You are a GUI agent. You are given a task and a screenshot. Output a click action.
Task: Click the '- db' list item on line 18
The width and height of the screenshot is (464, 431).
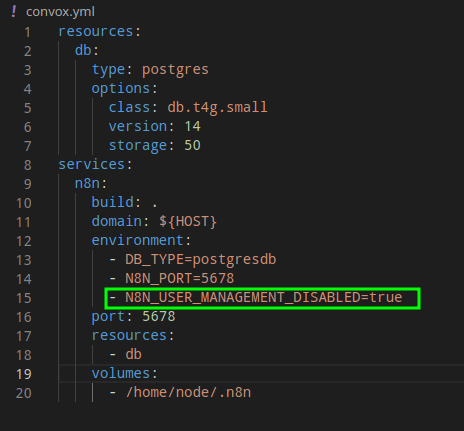point(126,354)
